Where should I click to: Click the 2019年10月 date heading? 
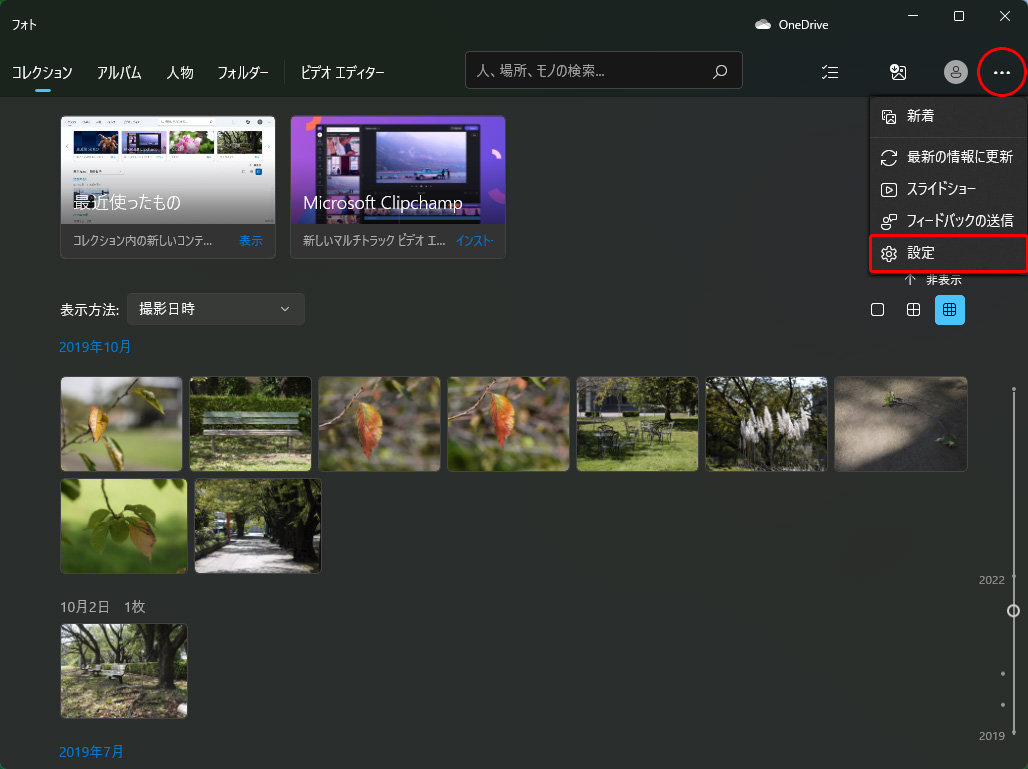tap(95, 347)
